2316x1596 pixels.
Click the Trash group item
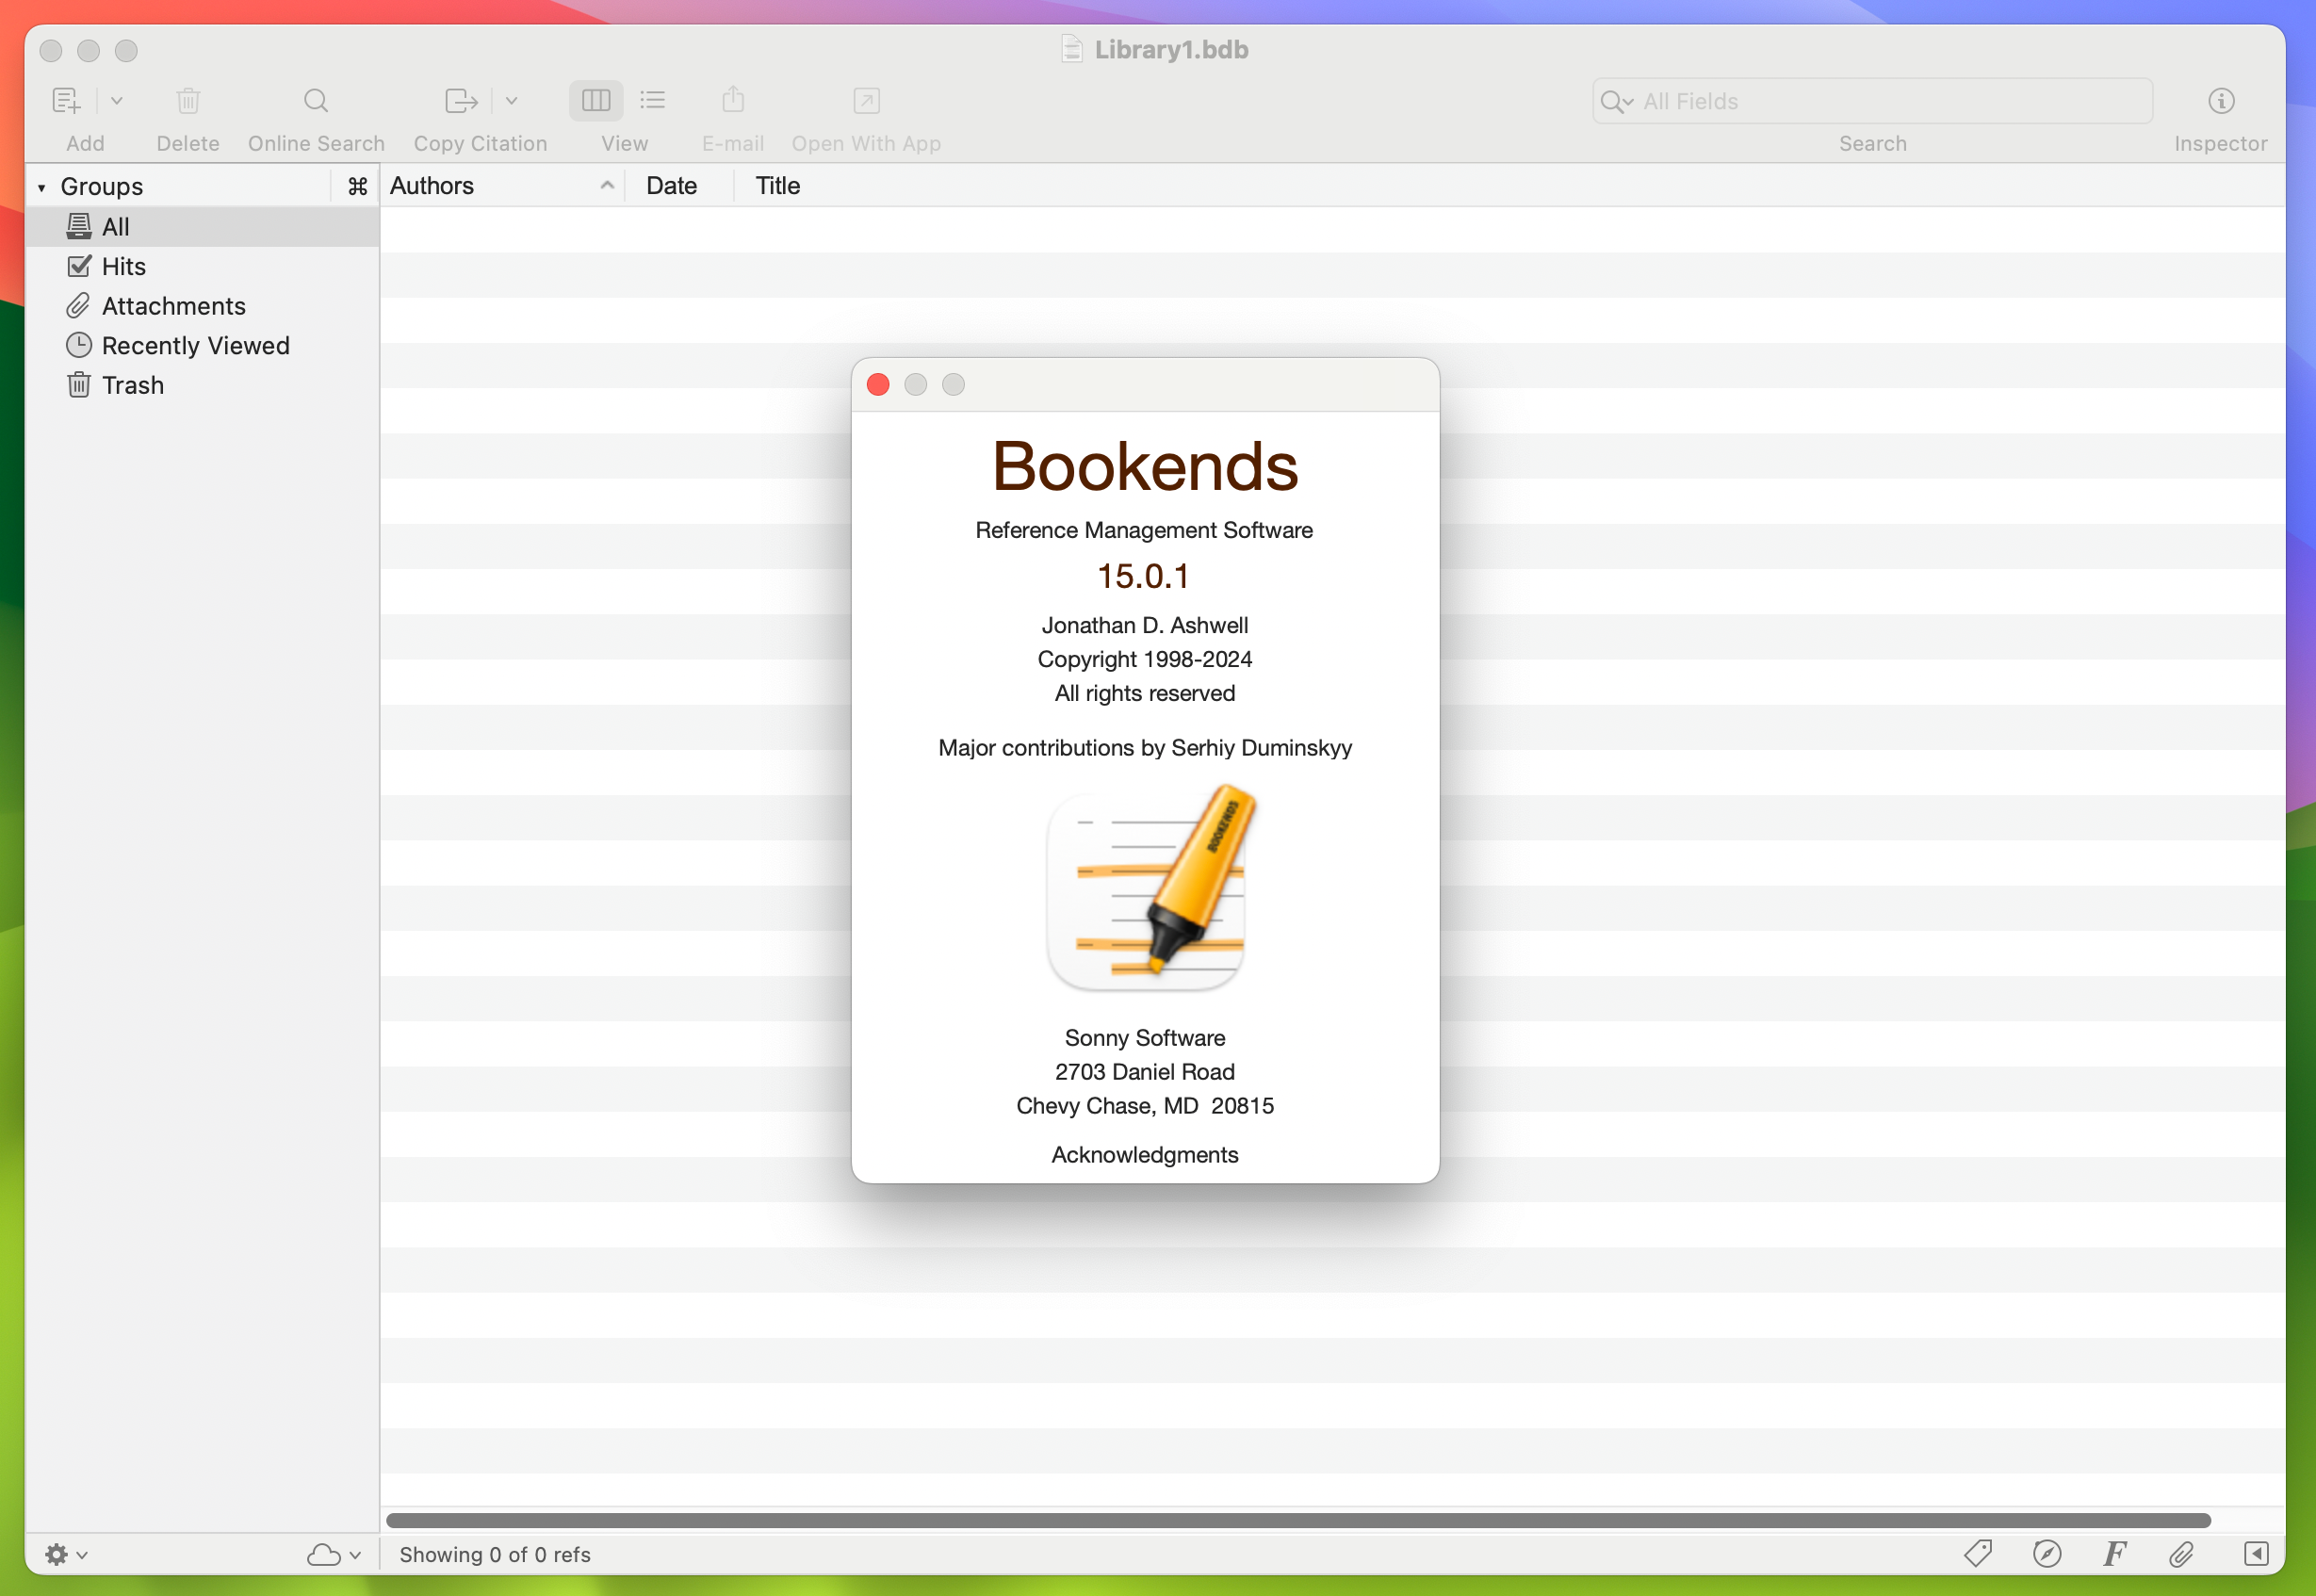click(x=134, y=385)
